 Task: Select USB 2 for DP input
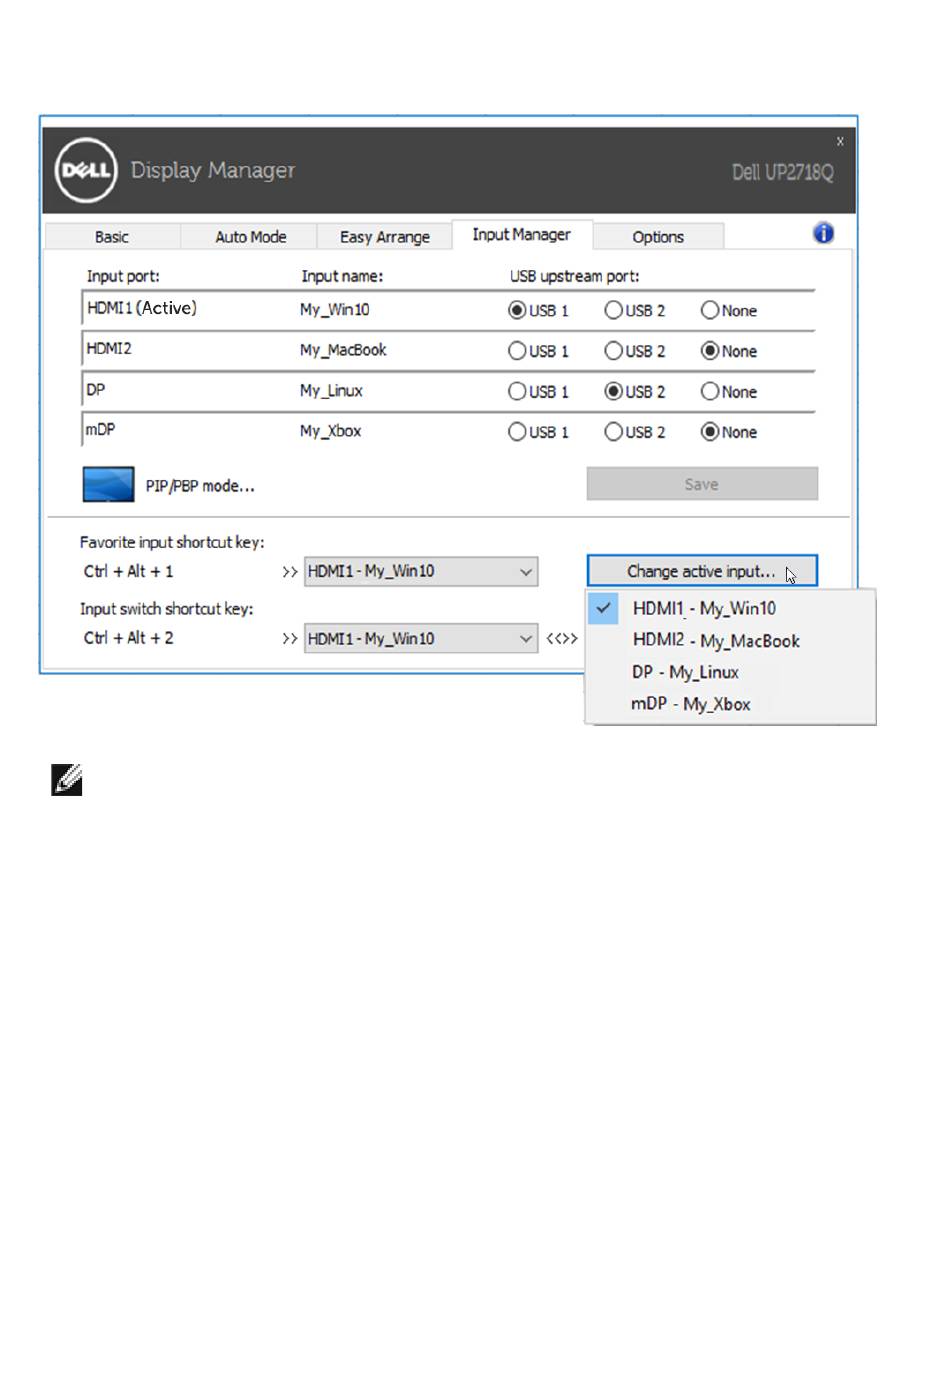[613, 391]
